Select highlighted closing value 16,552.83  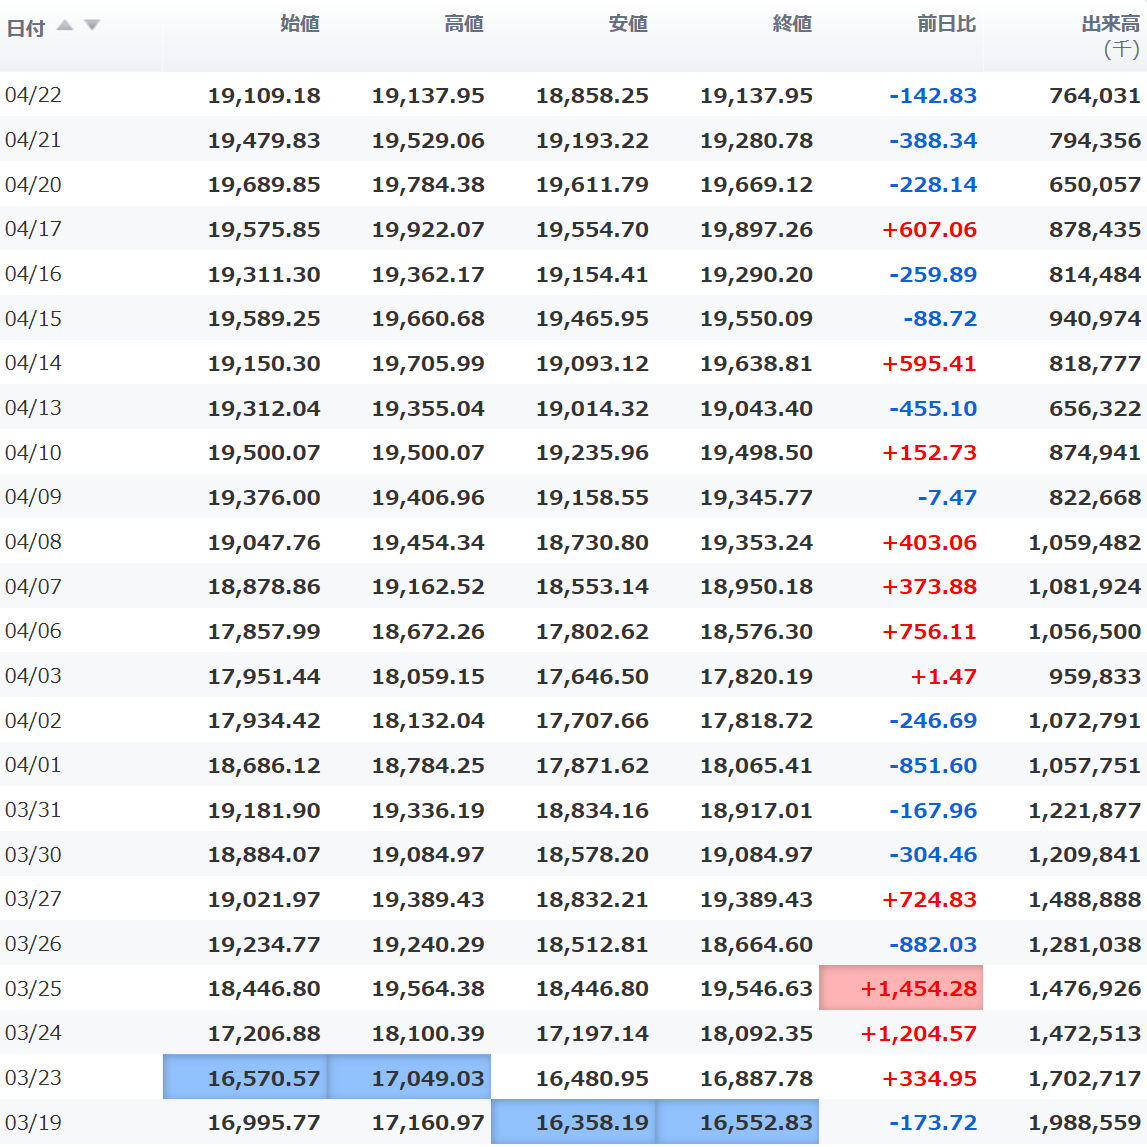click(737, 1122)
